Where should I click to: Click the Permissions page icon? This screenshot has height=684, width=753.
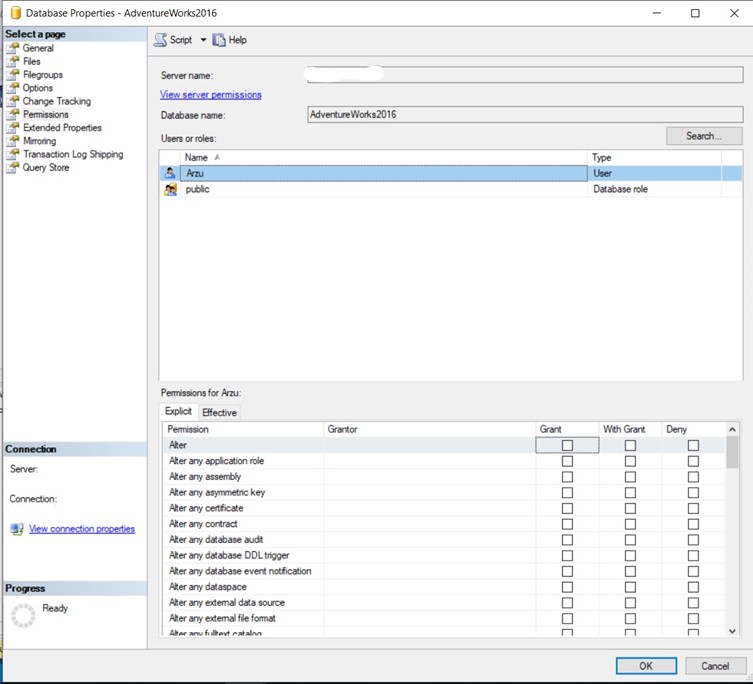click(x=13, y=114)
